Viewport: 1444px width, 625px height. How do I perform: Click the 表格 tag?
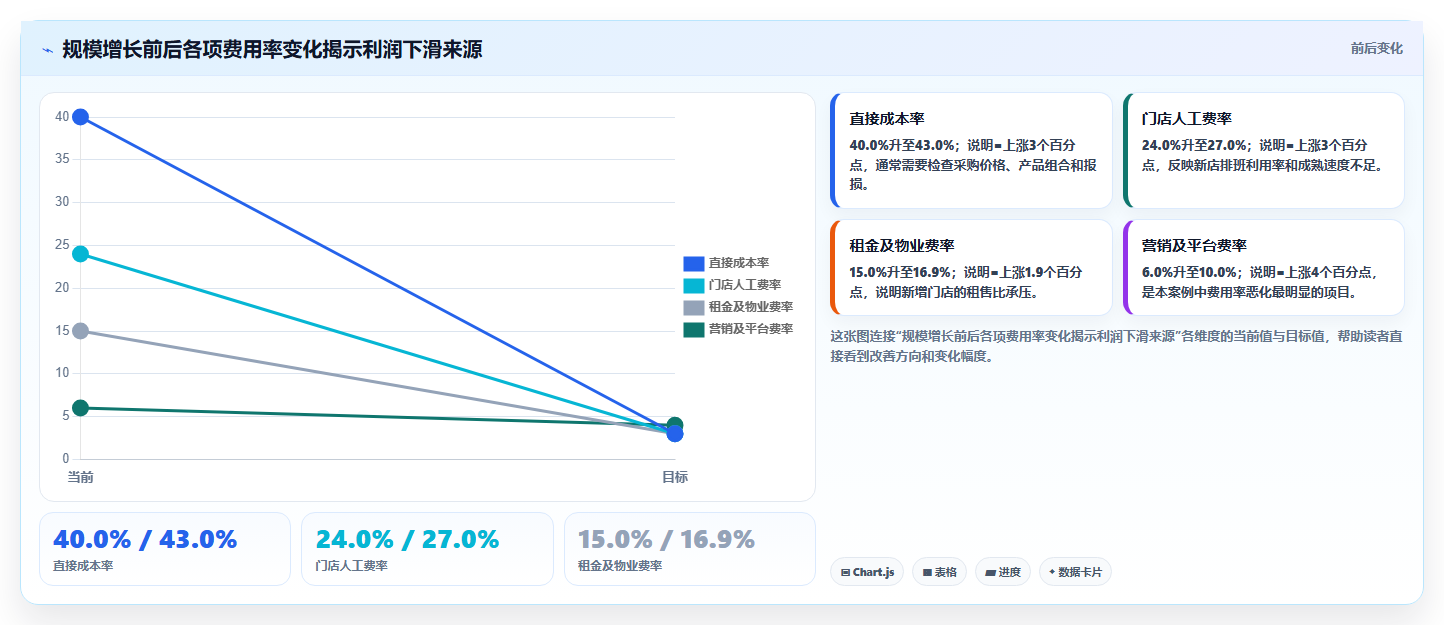939,572
